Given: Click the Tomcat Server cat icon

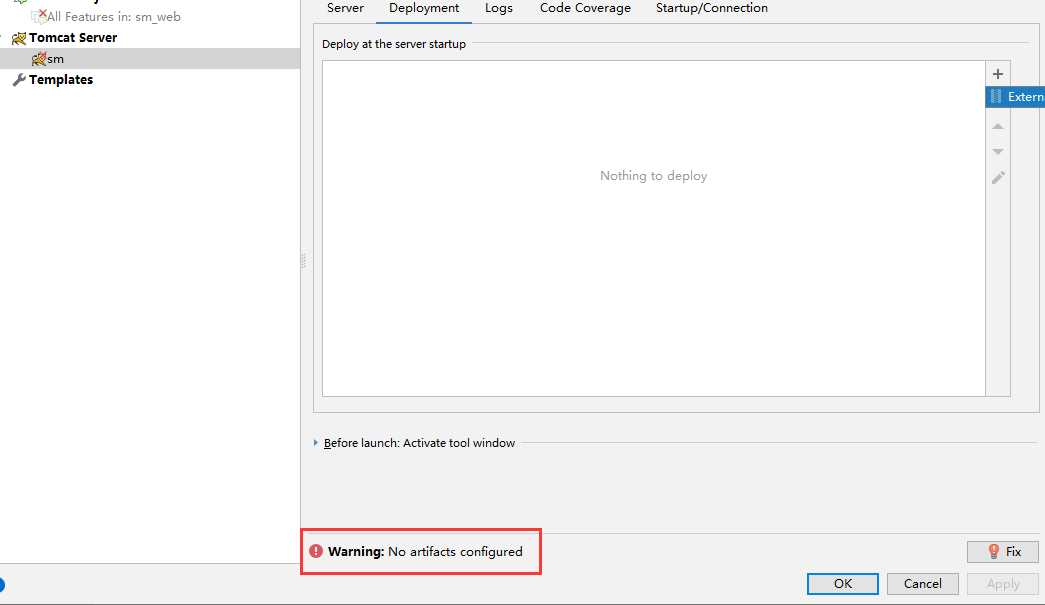Looking at the screenshot, I should [19, 38].
